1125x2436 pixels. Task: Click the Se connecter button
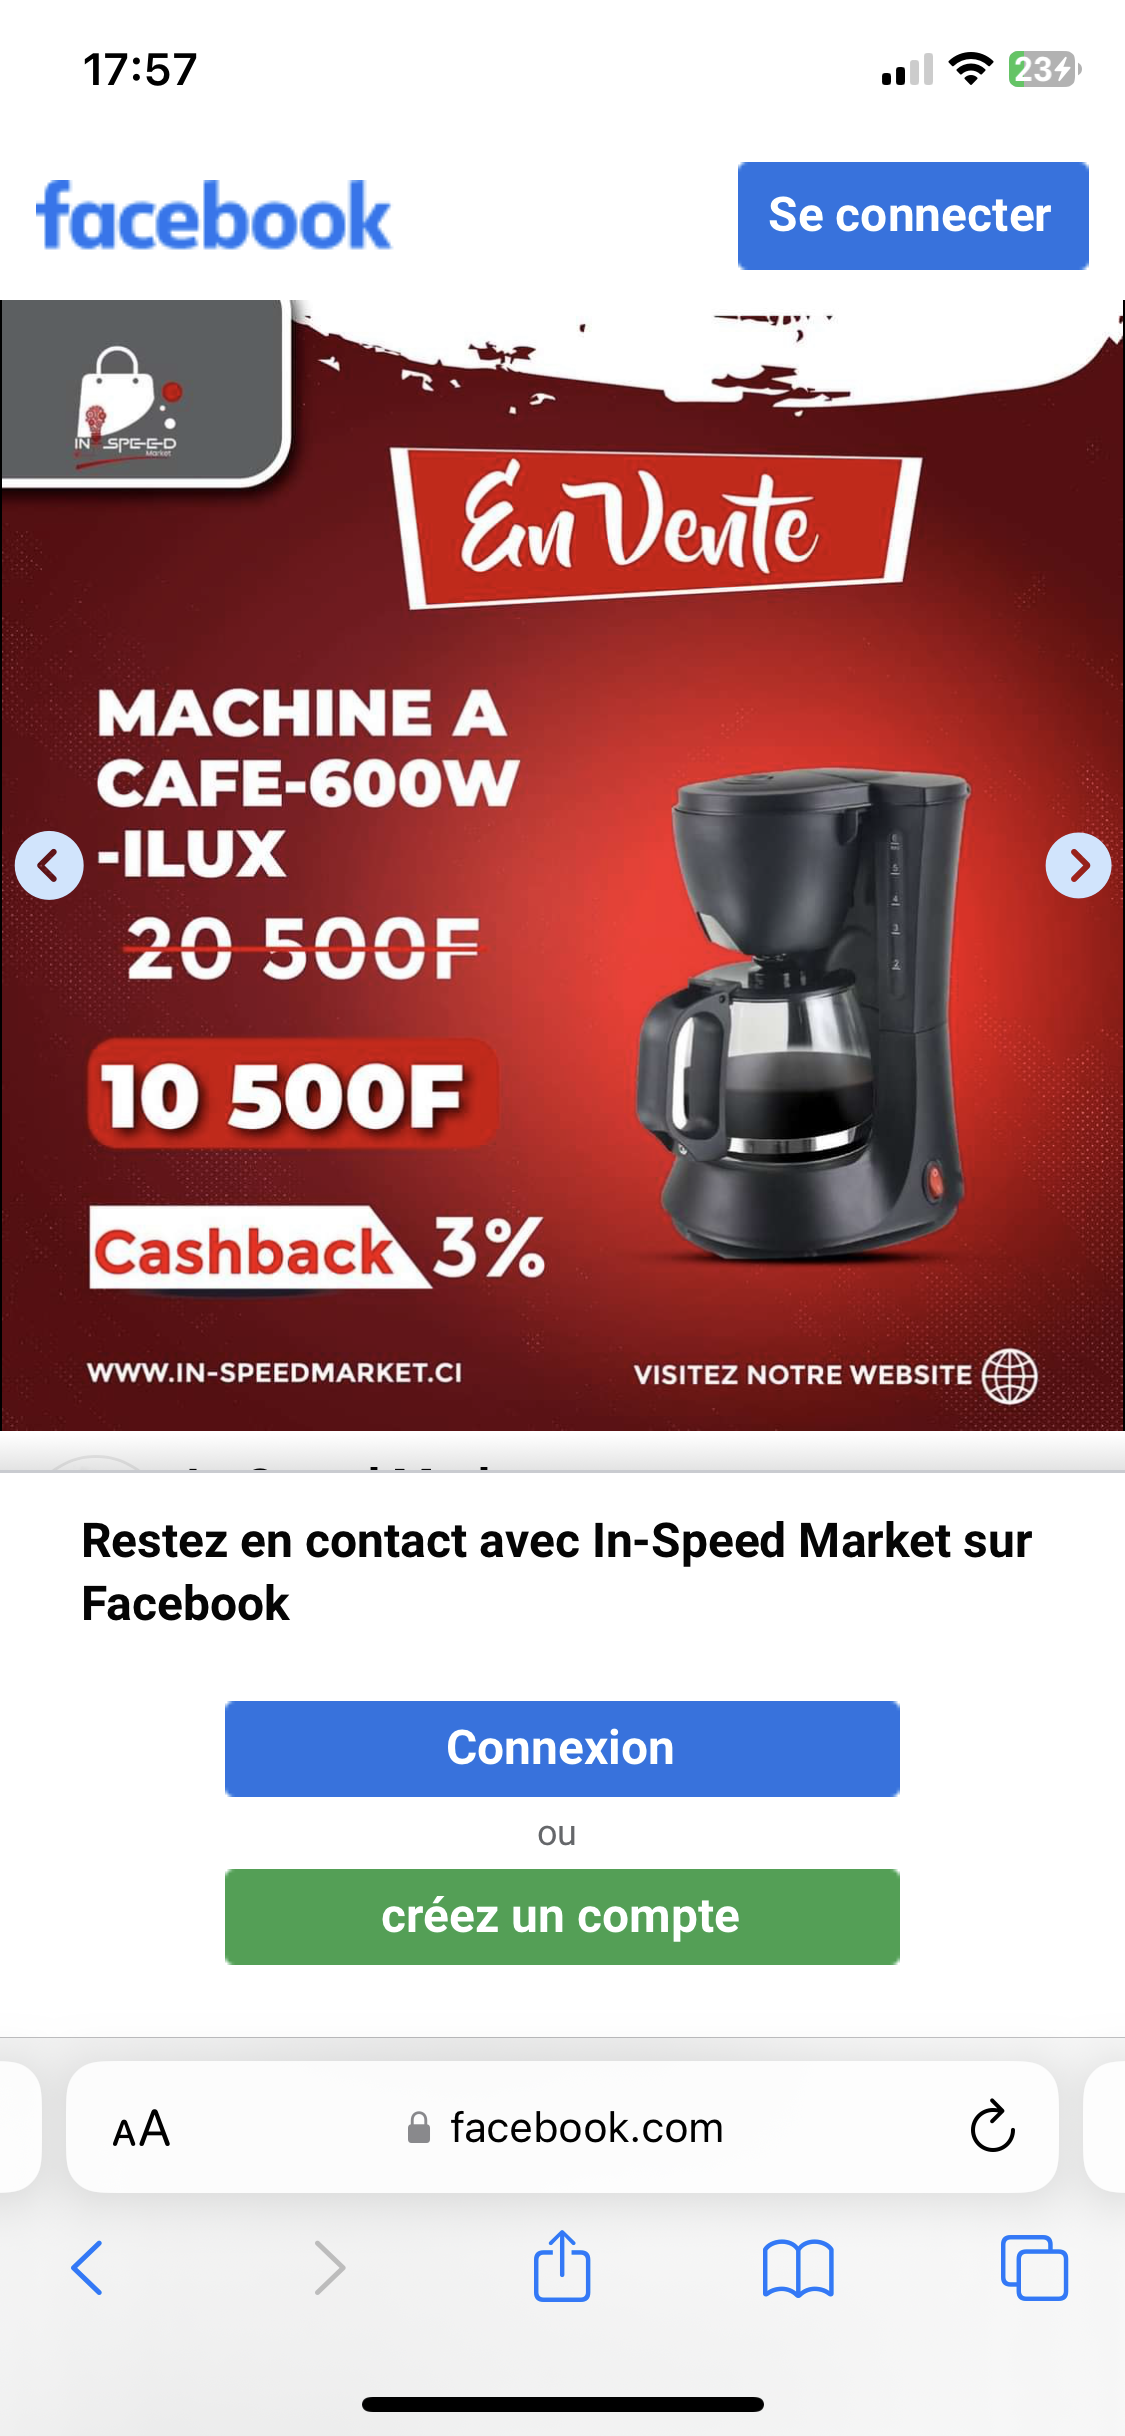click(x=913, y=216)
